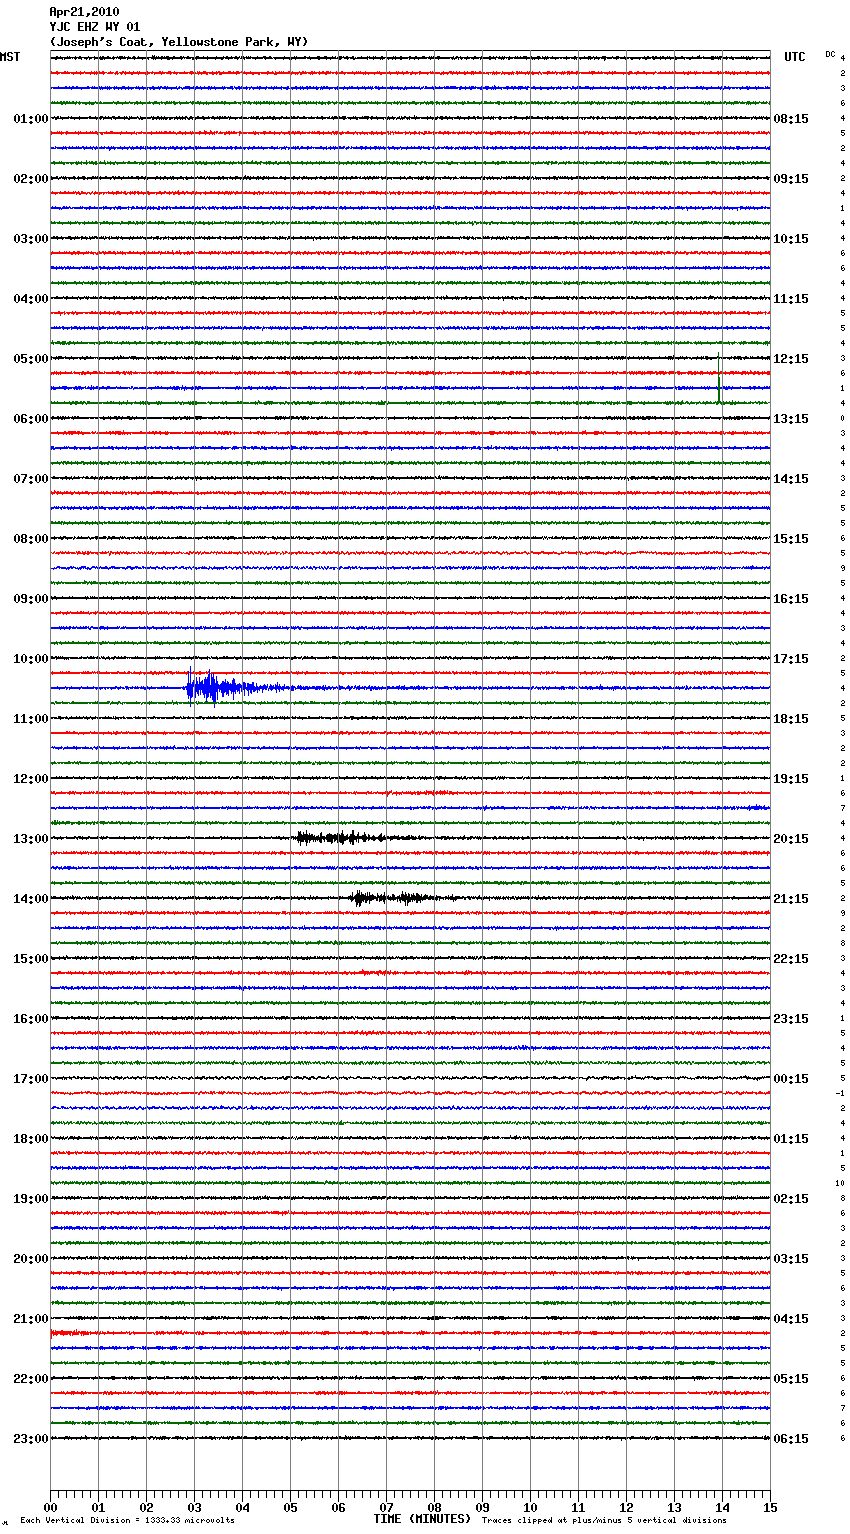850x1534 pixels.
Task: Click the 03:15 UTC time label
Action: 791,1259
